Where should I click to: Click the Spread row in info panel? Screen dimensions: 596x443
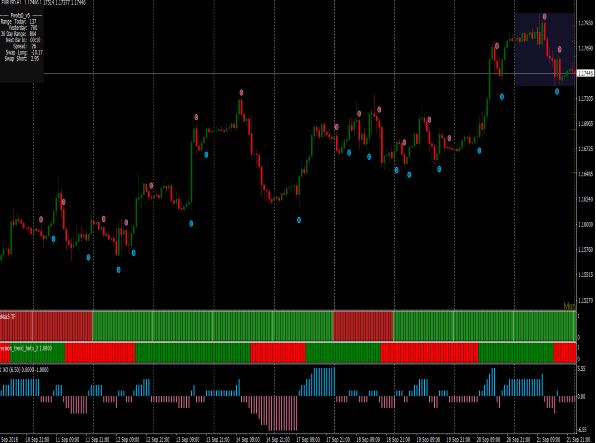tap(24, 46)
